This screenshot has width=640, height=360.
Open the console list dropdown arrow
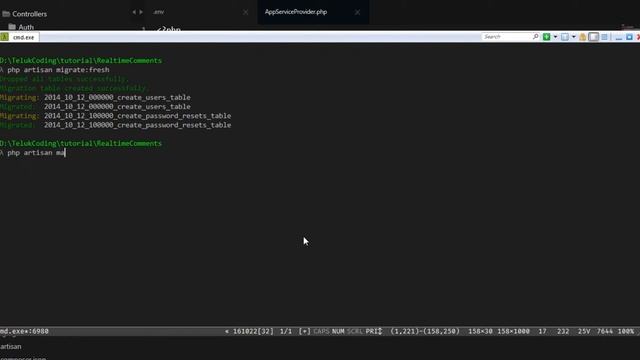573,37
